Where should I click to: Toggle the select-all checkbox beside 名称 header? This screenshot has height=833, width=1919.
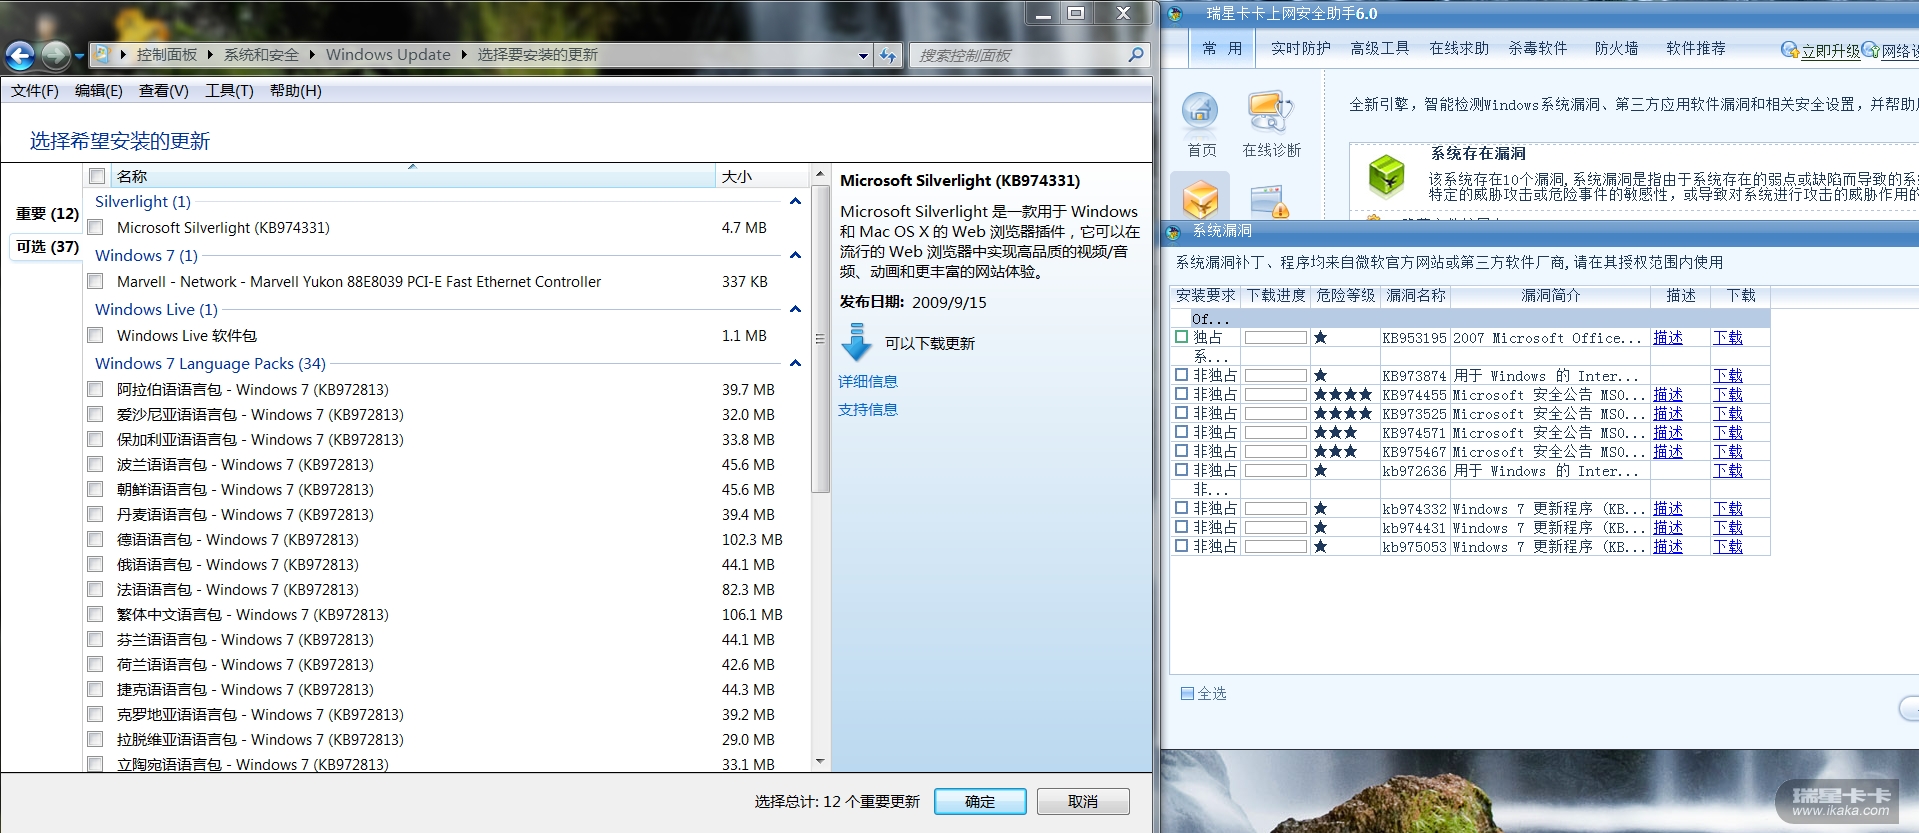(97, 176)
